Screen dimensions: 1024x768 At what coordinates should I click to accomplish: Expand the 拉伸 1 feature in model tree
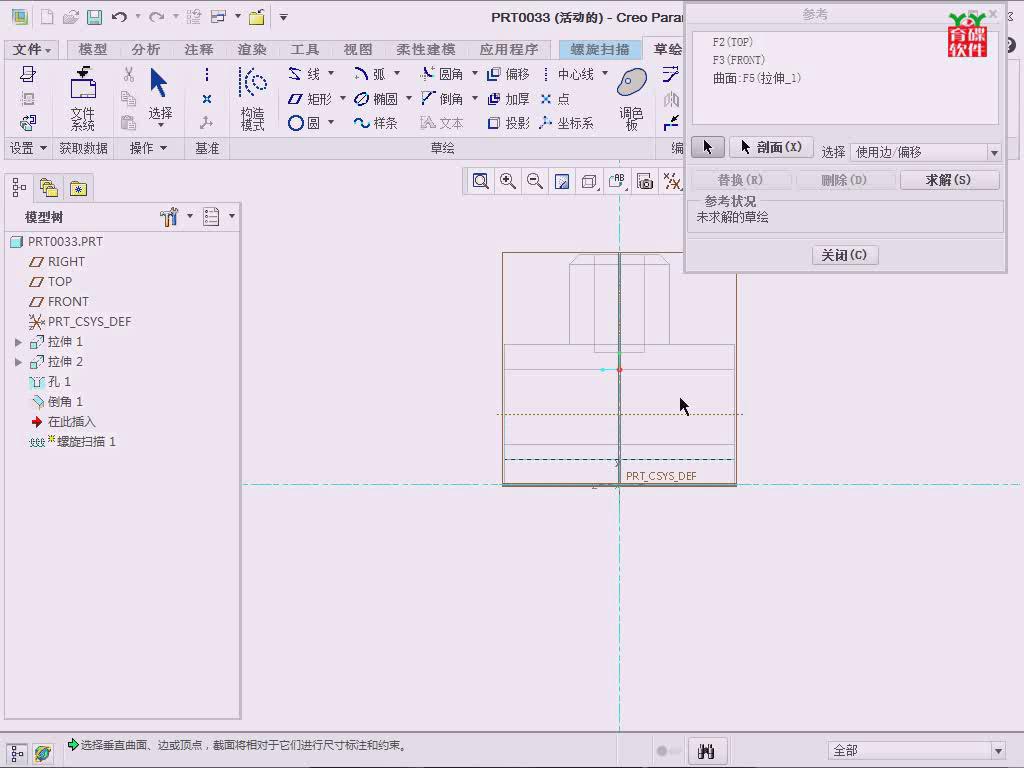(18, 342)
